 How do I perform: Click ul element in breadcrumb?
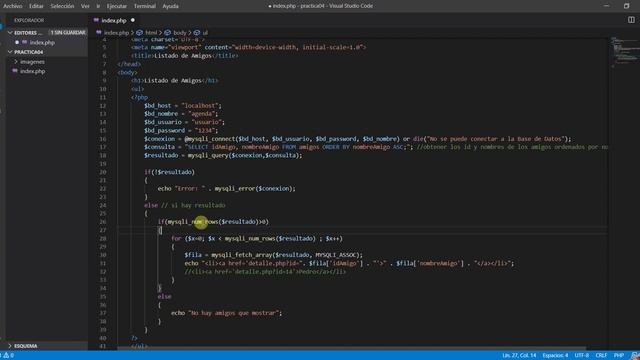click(x=205, y=33)
